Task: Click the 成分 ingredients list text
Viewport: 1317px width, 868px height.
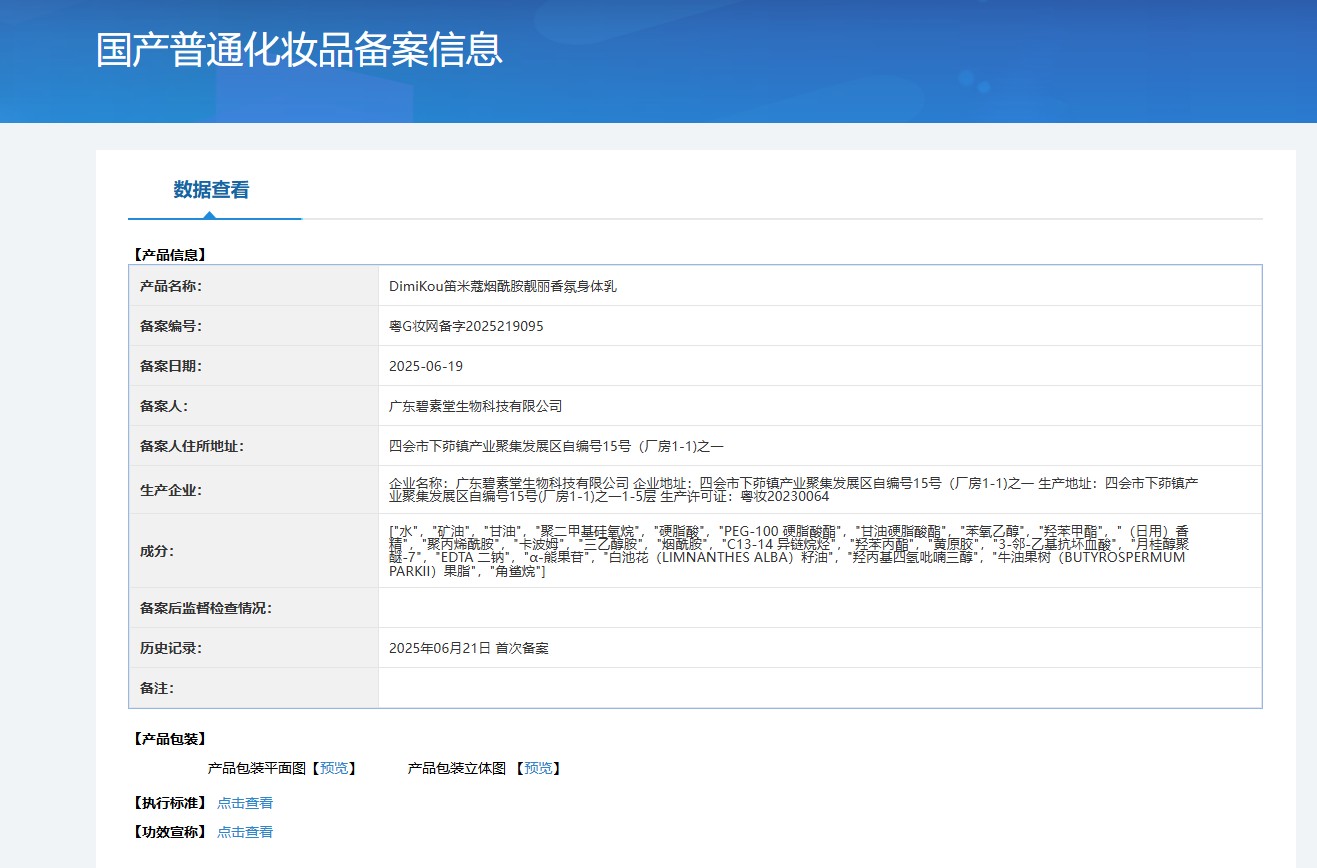Action: point(788,551)
